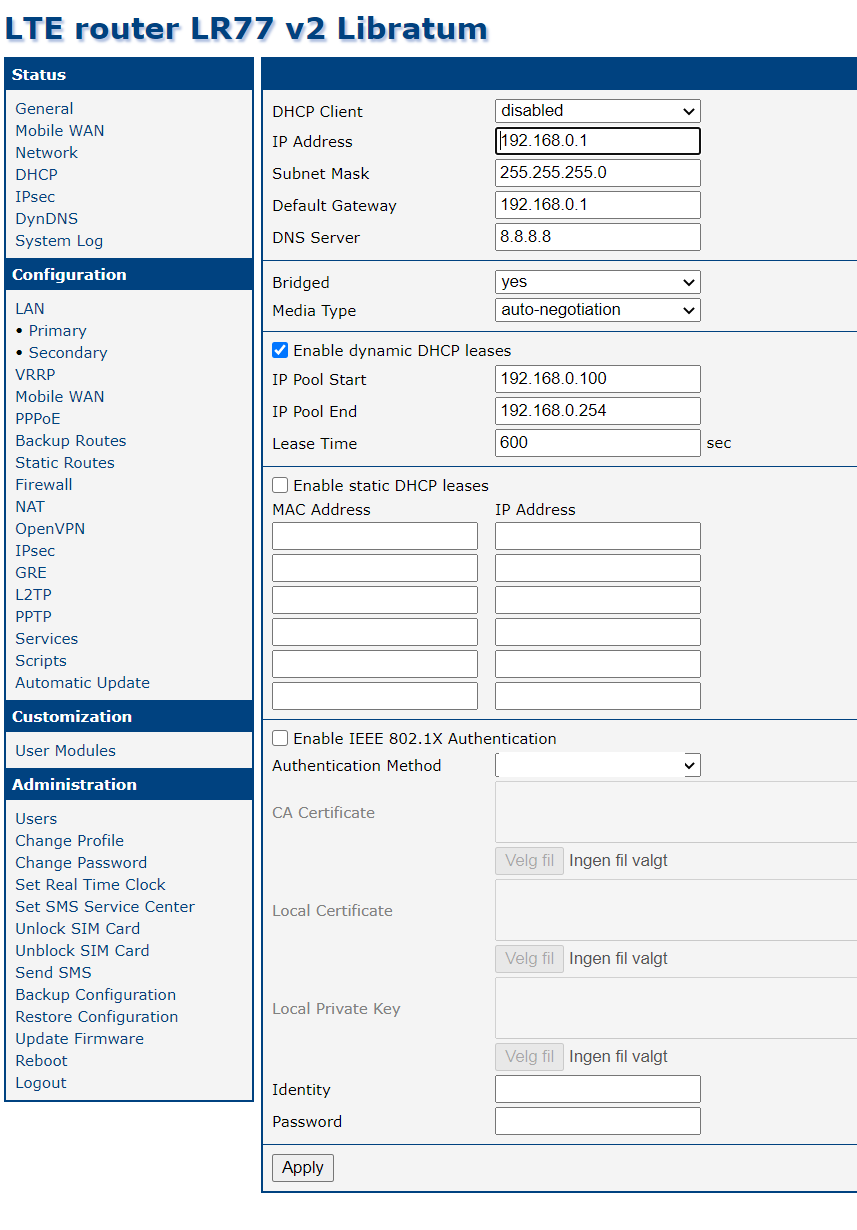The image size is (857, 1230).
Task: Click first static lease IP Address field
Action: click(598, 536)
